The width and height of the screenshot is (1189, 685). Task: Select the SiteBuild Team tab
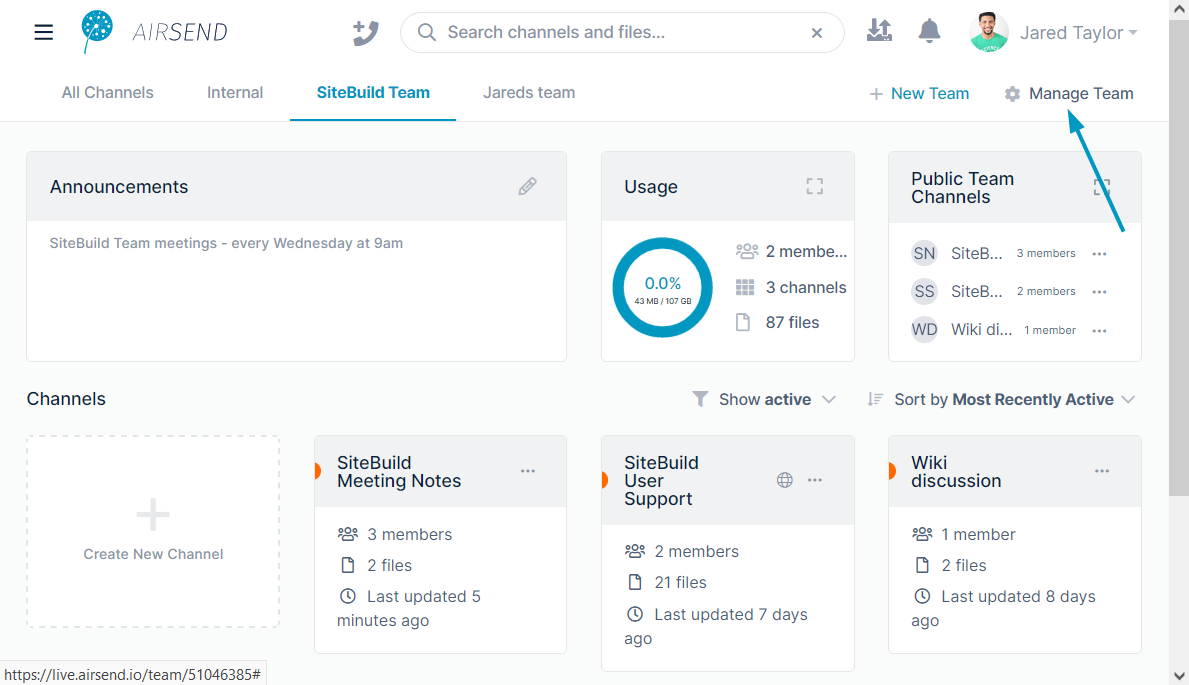click(373, 93)
